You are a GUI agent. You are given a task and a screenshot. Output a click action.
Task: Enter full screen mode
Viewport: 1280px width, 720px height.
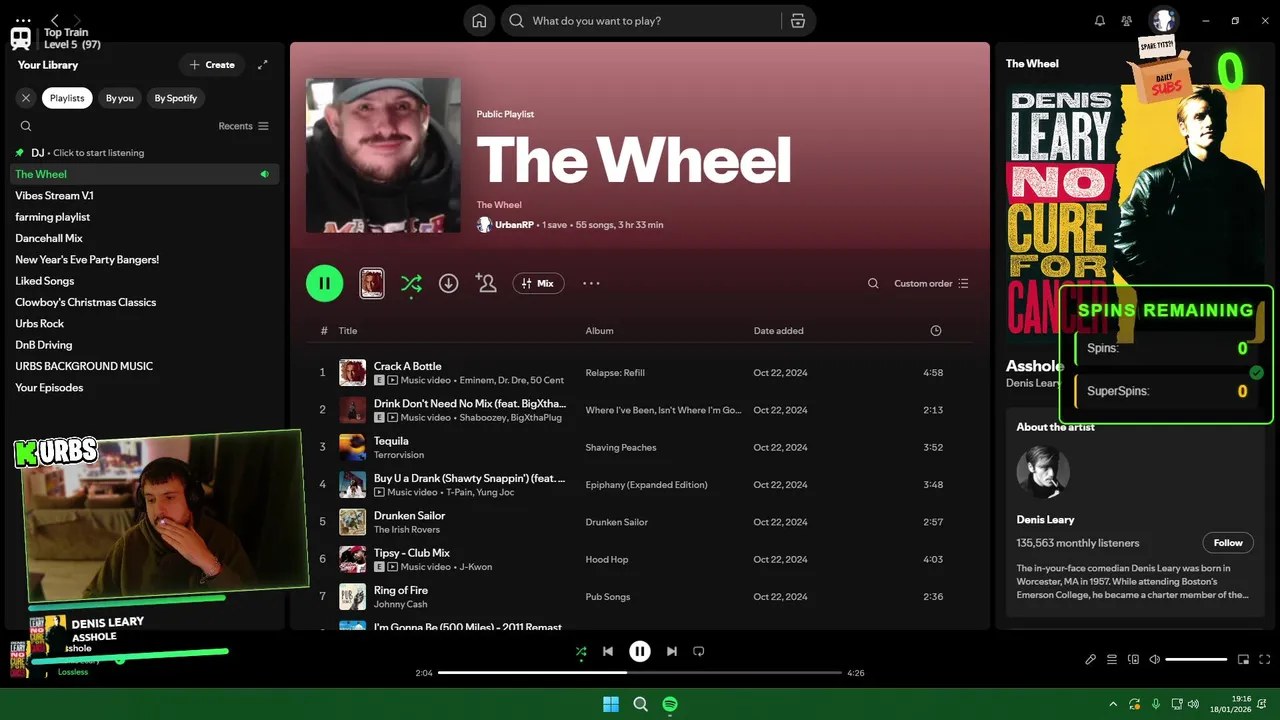pos(1265,659)
